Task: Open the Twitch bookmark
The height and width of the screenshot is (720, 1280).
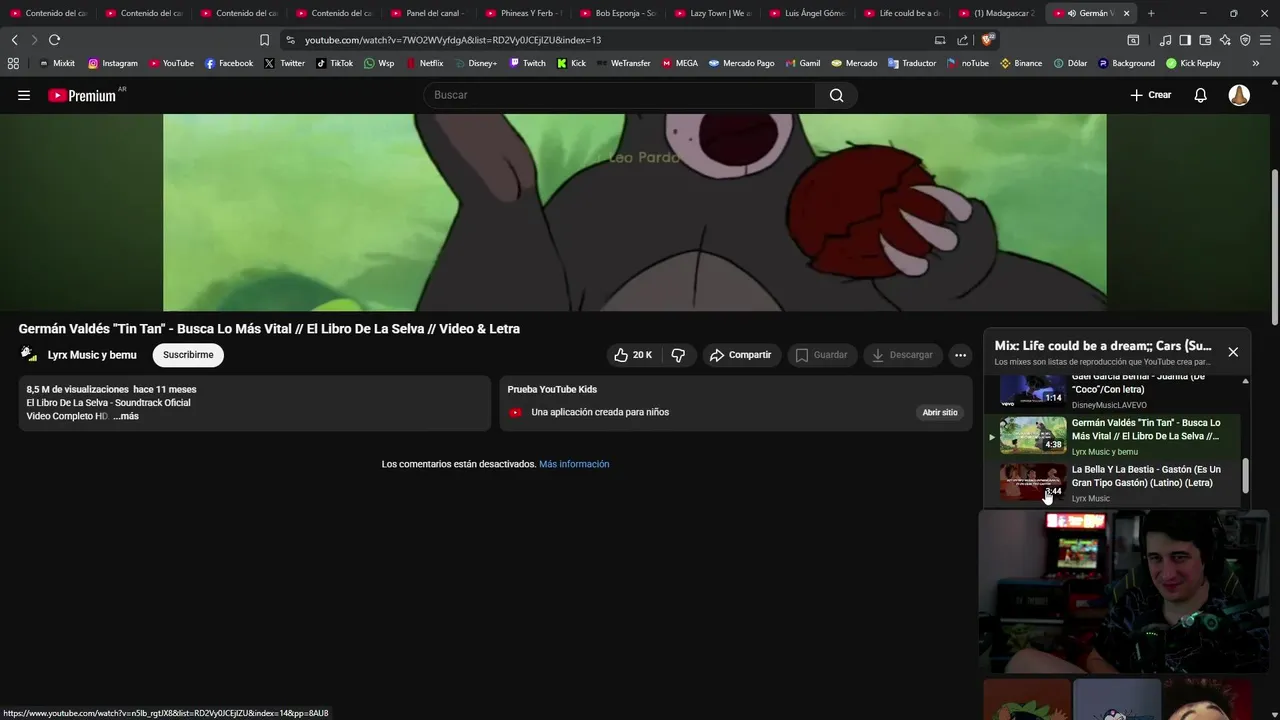Action: pyautogui.click(x=527, y=63)
